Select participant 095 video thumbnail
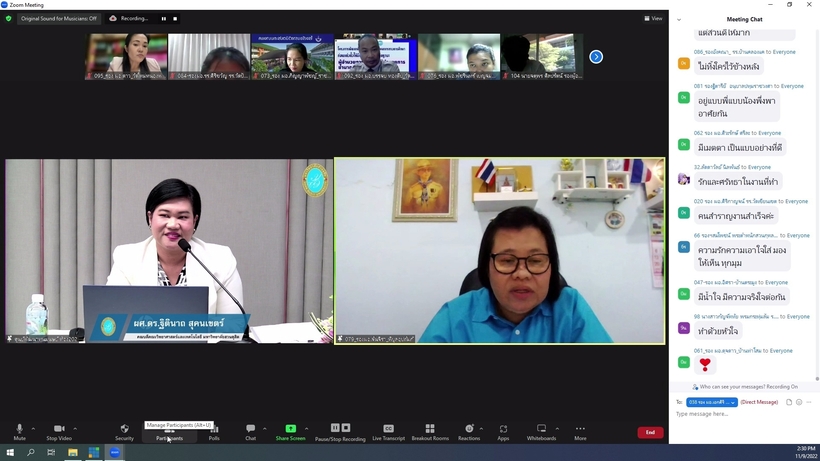 (126, 56)
